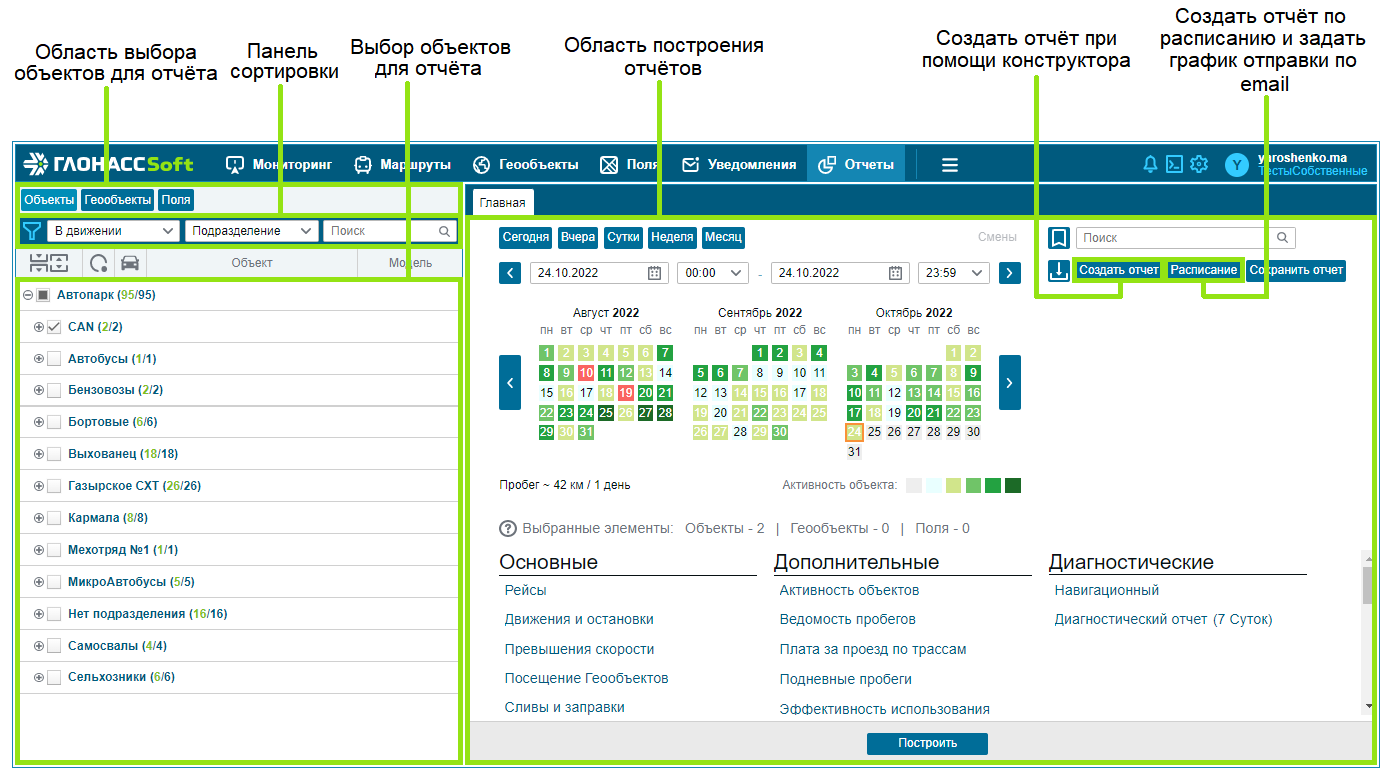Open the end date calendar picker icon

pyautogui.click(x=896, y=272)
